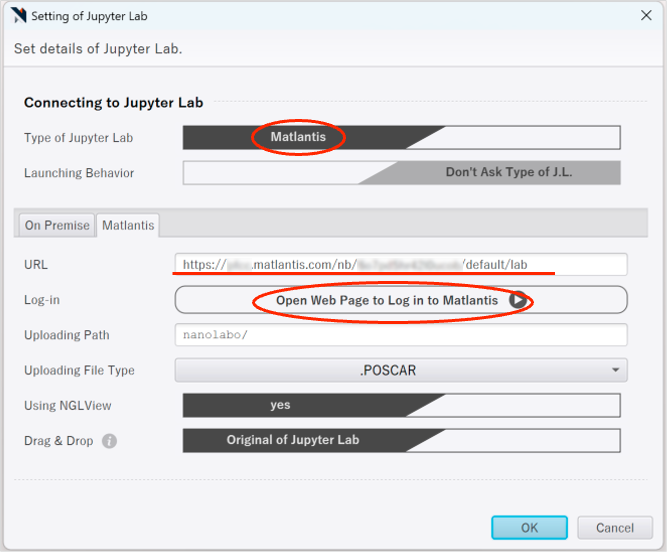Switch Launching Behavior to the empty left option
Screen dimensions: 667x552
coord(270,172)
